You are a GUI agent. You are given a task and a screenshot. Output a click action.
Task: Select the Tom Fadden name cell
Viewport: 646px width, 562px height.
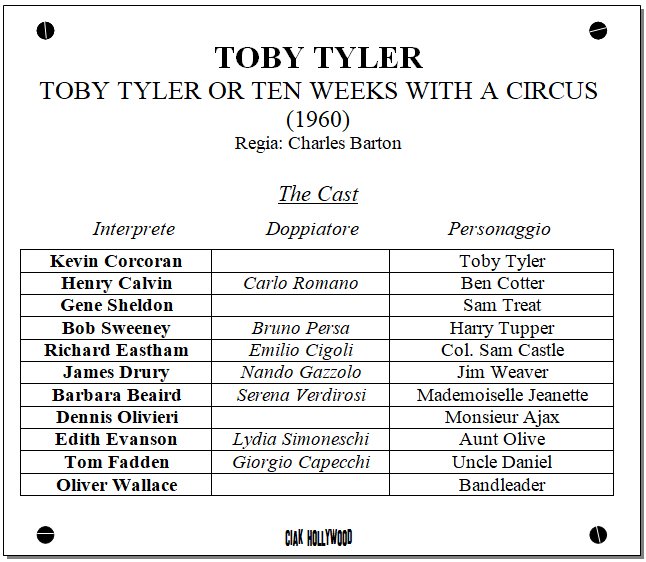(x=116, y=462)
